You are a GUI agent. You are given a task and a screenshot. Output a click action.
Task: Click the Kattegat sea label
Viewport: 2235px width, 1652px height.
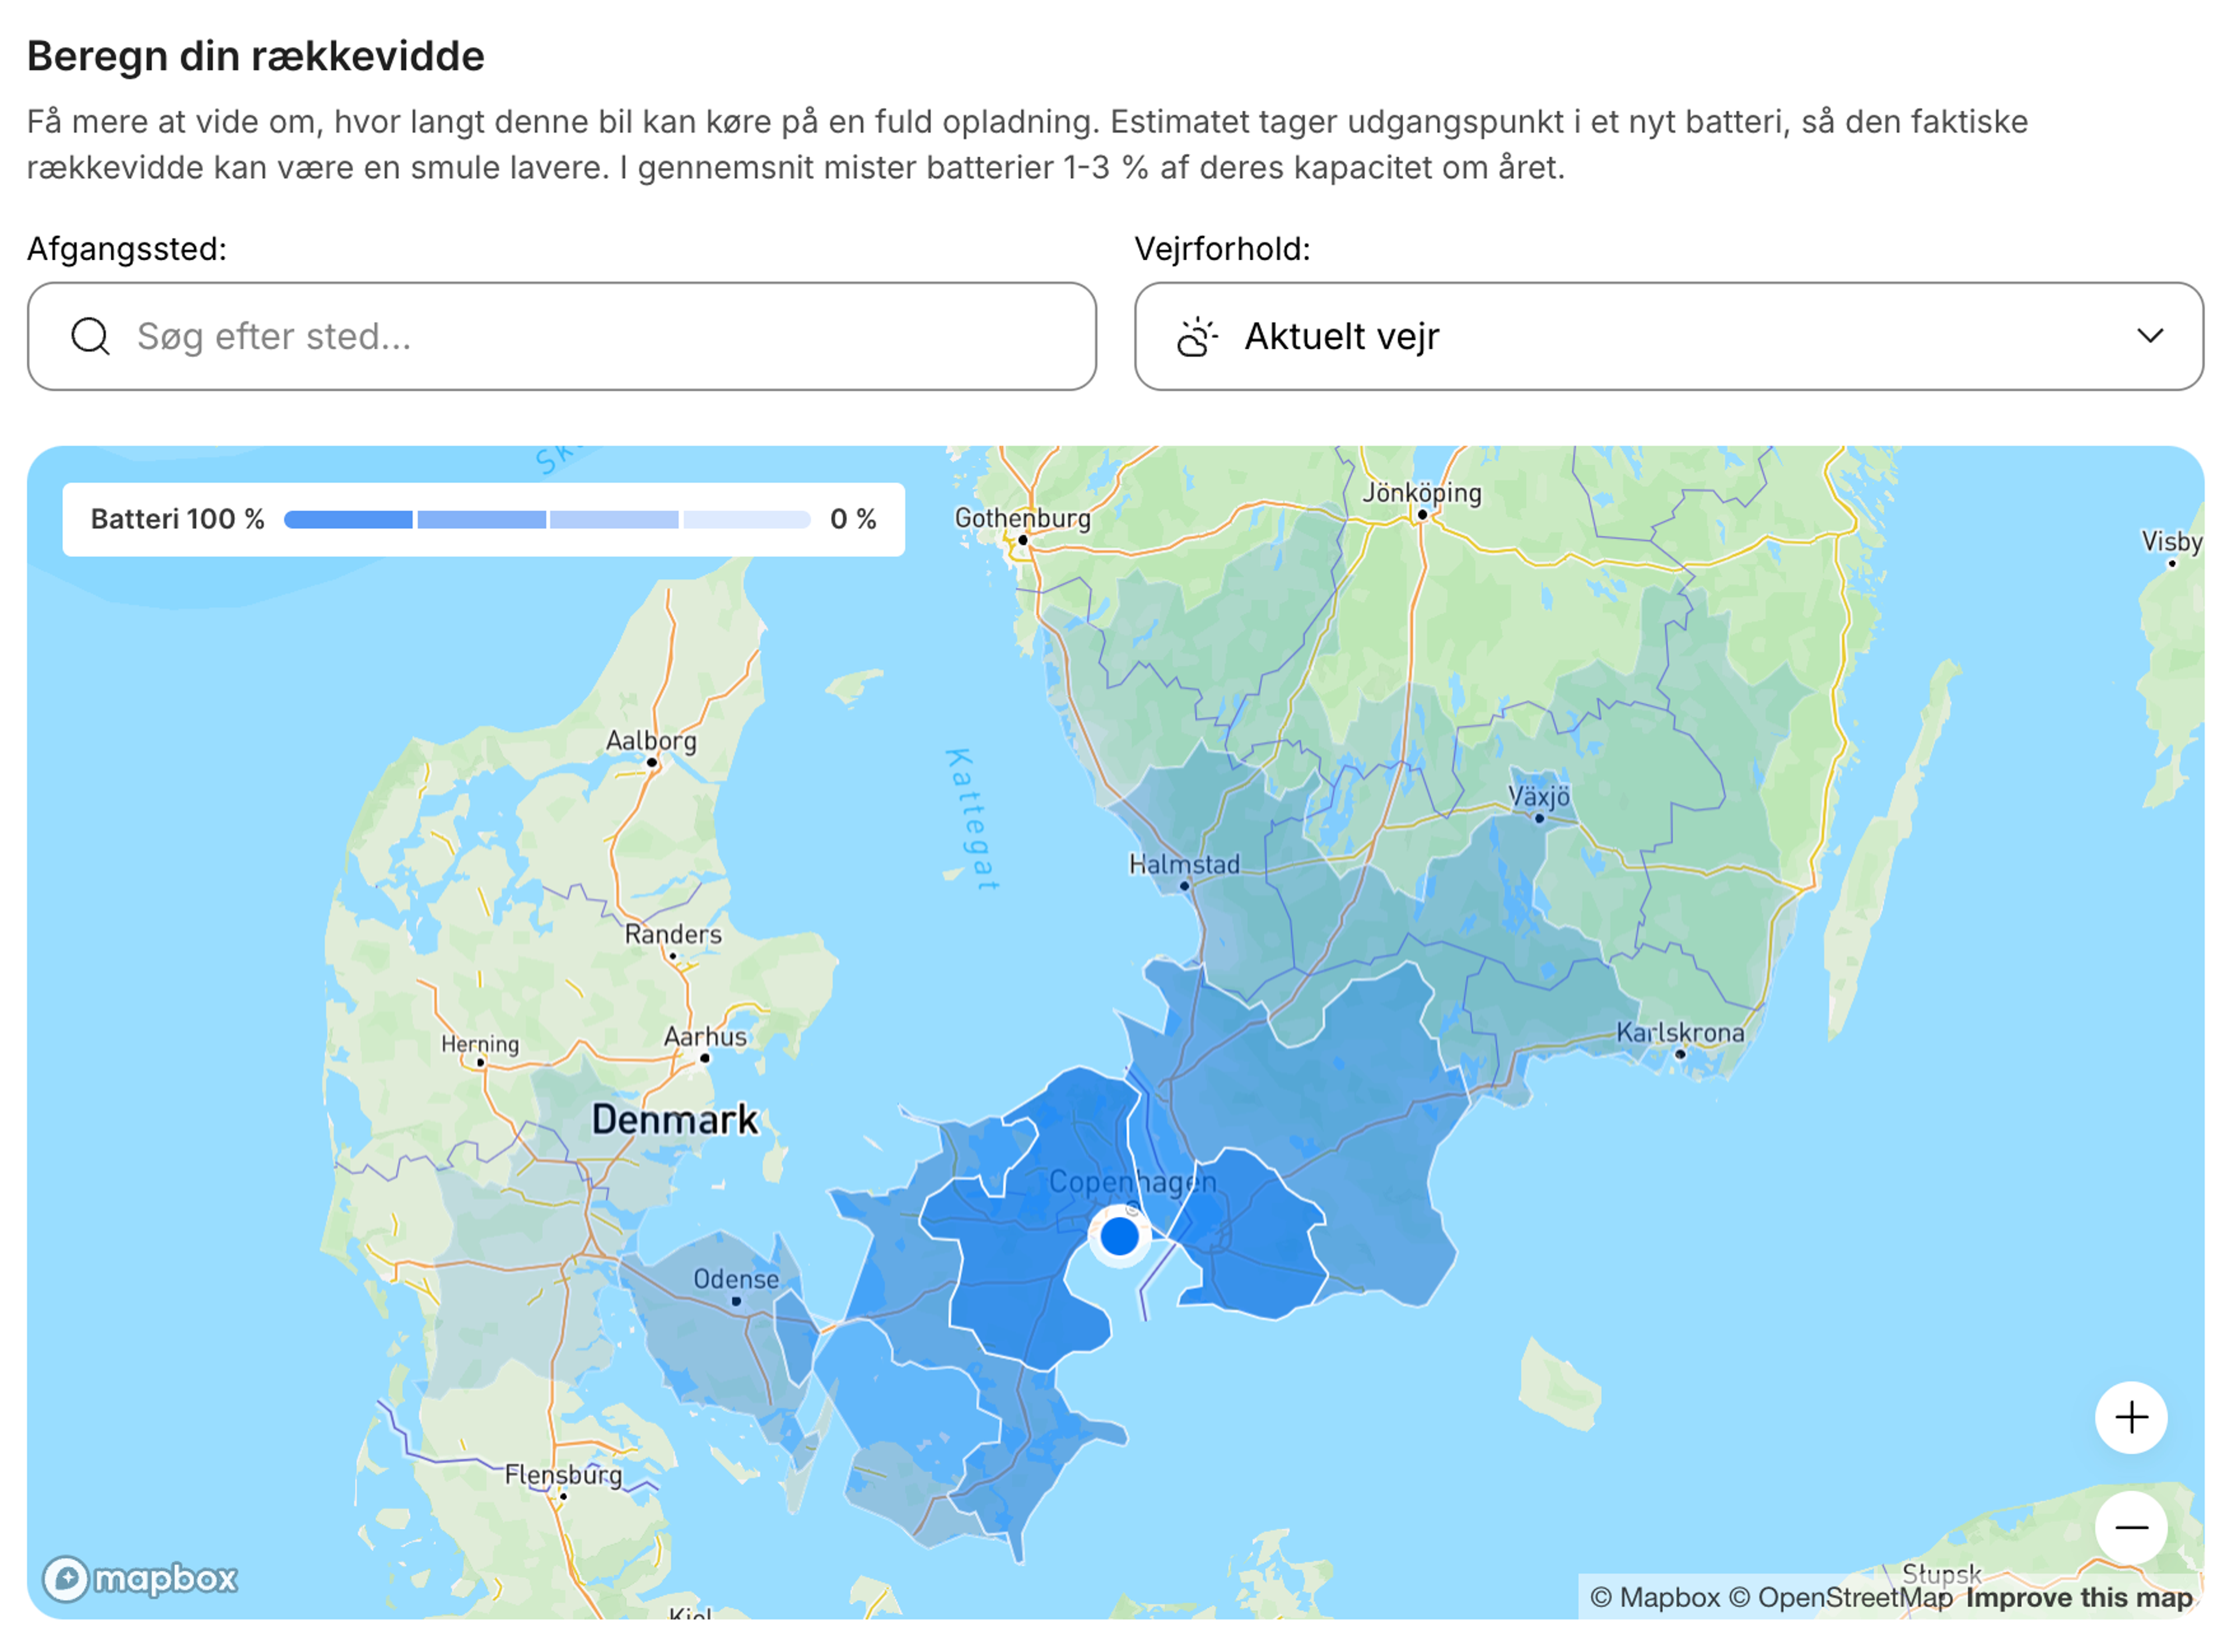pos(971,819)
